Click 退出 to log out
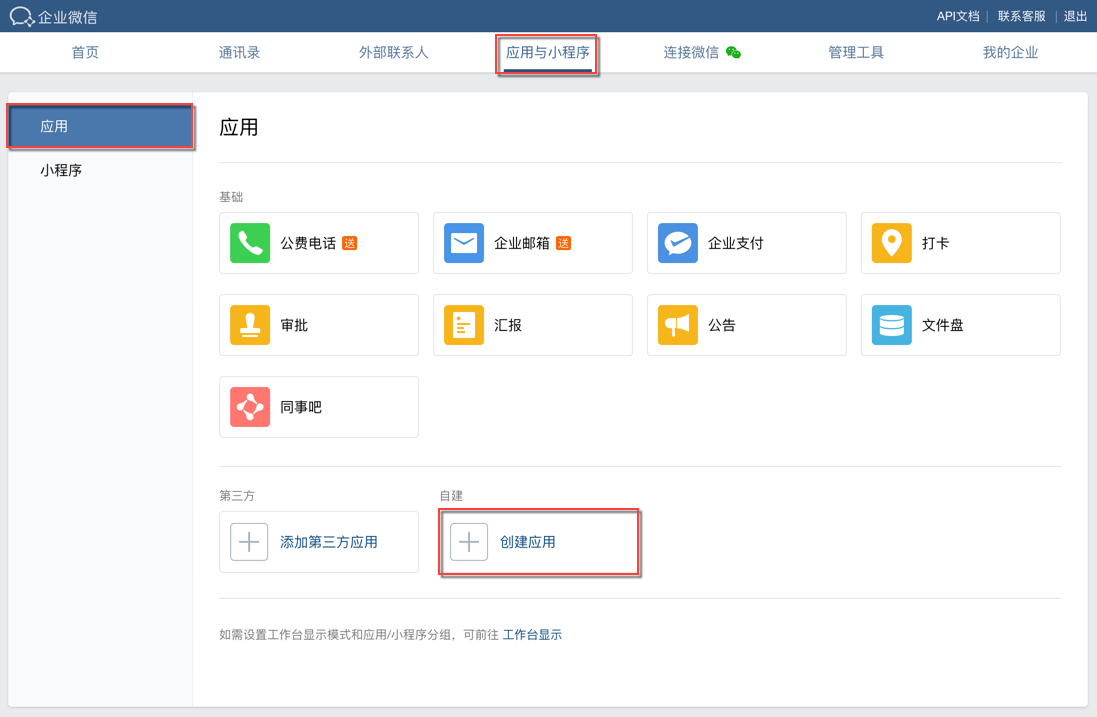Screen dimensions: 1097x717 click(1075, 16)
